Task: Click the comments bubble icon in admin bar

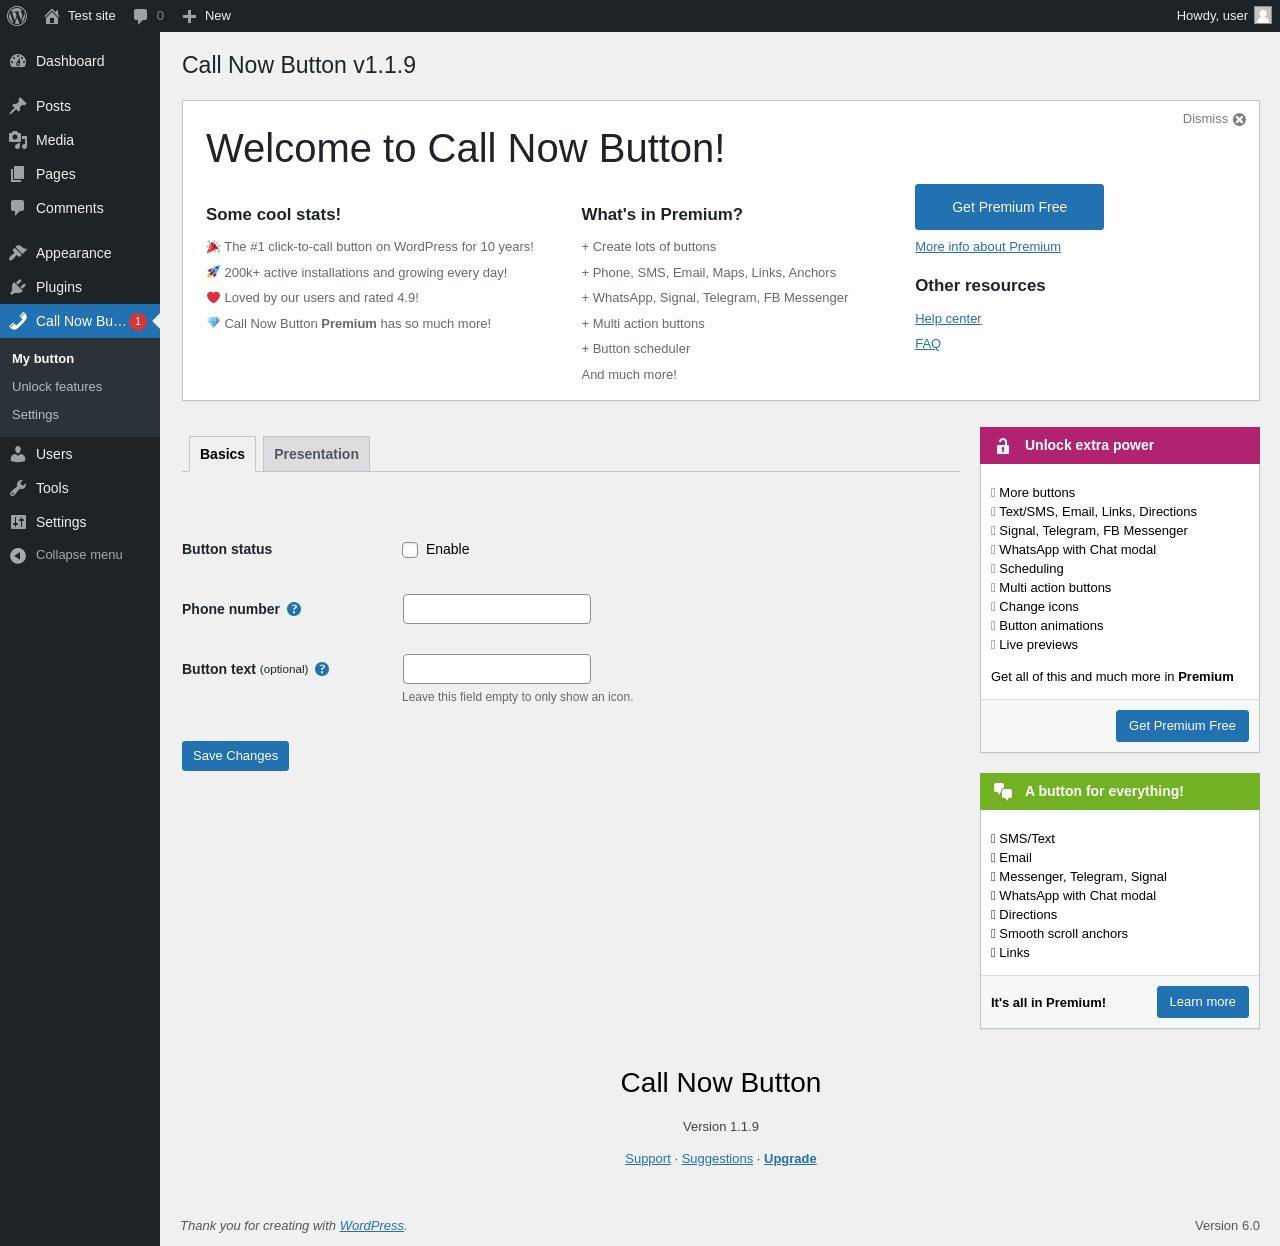Action: coord(141,16)
